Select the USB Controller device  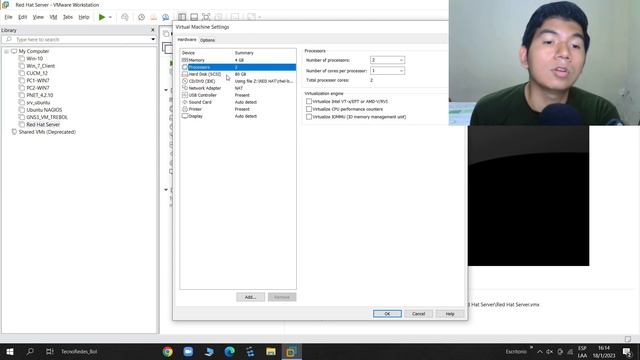click(238, 95)
